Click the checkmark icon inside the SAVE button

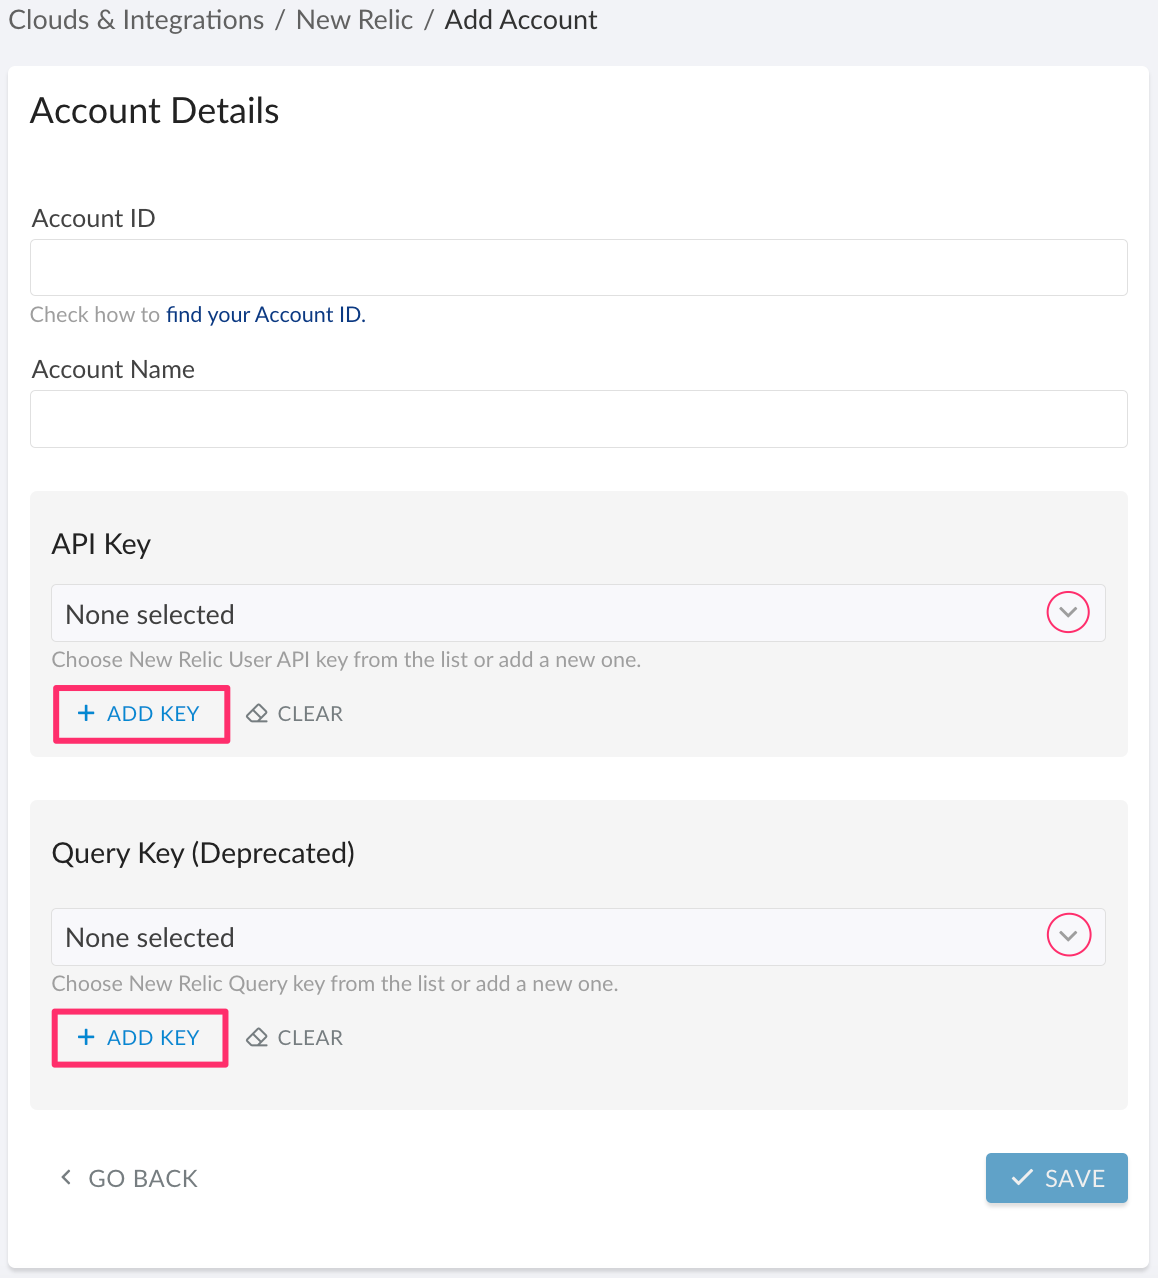click(1021, 1178)
